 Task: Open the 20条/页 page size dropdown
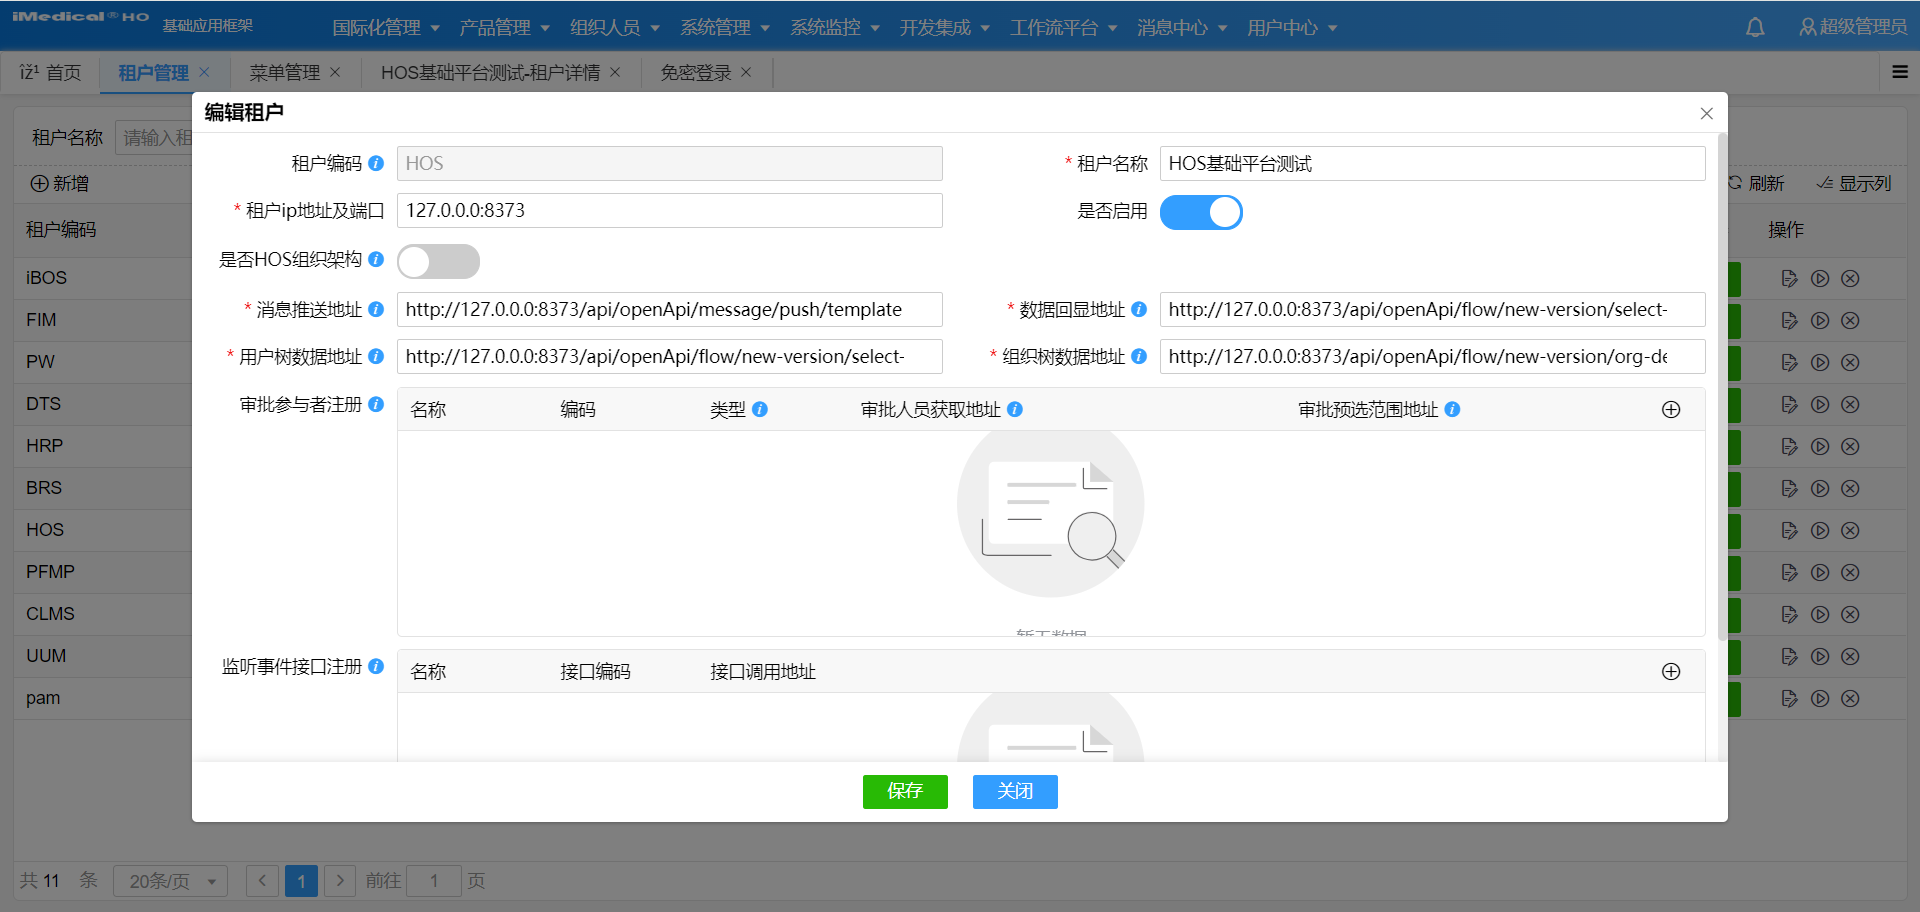(x=171, y=881)
